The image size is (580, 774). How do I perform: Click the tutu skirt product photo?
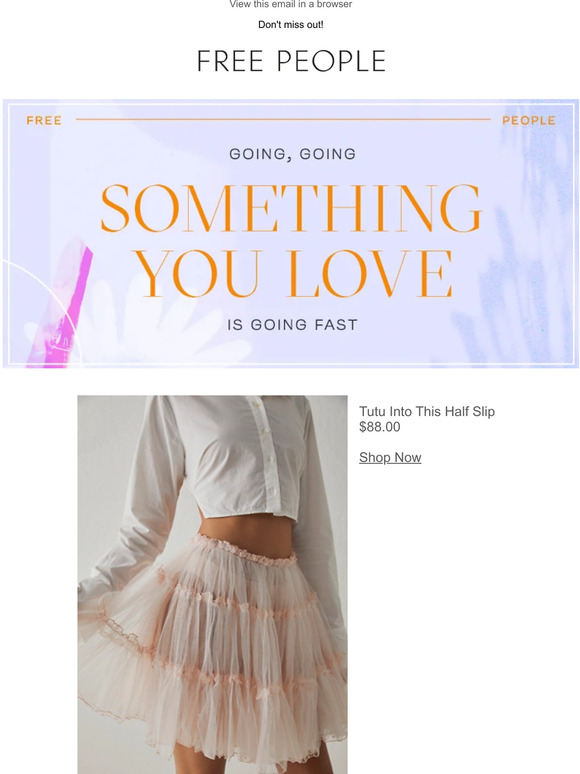tap(212, 584)
